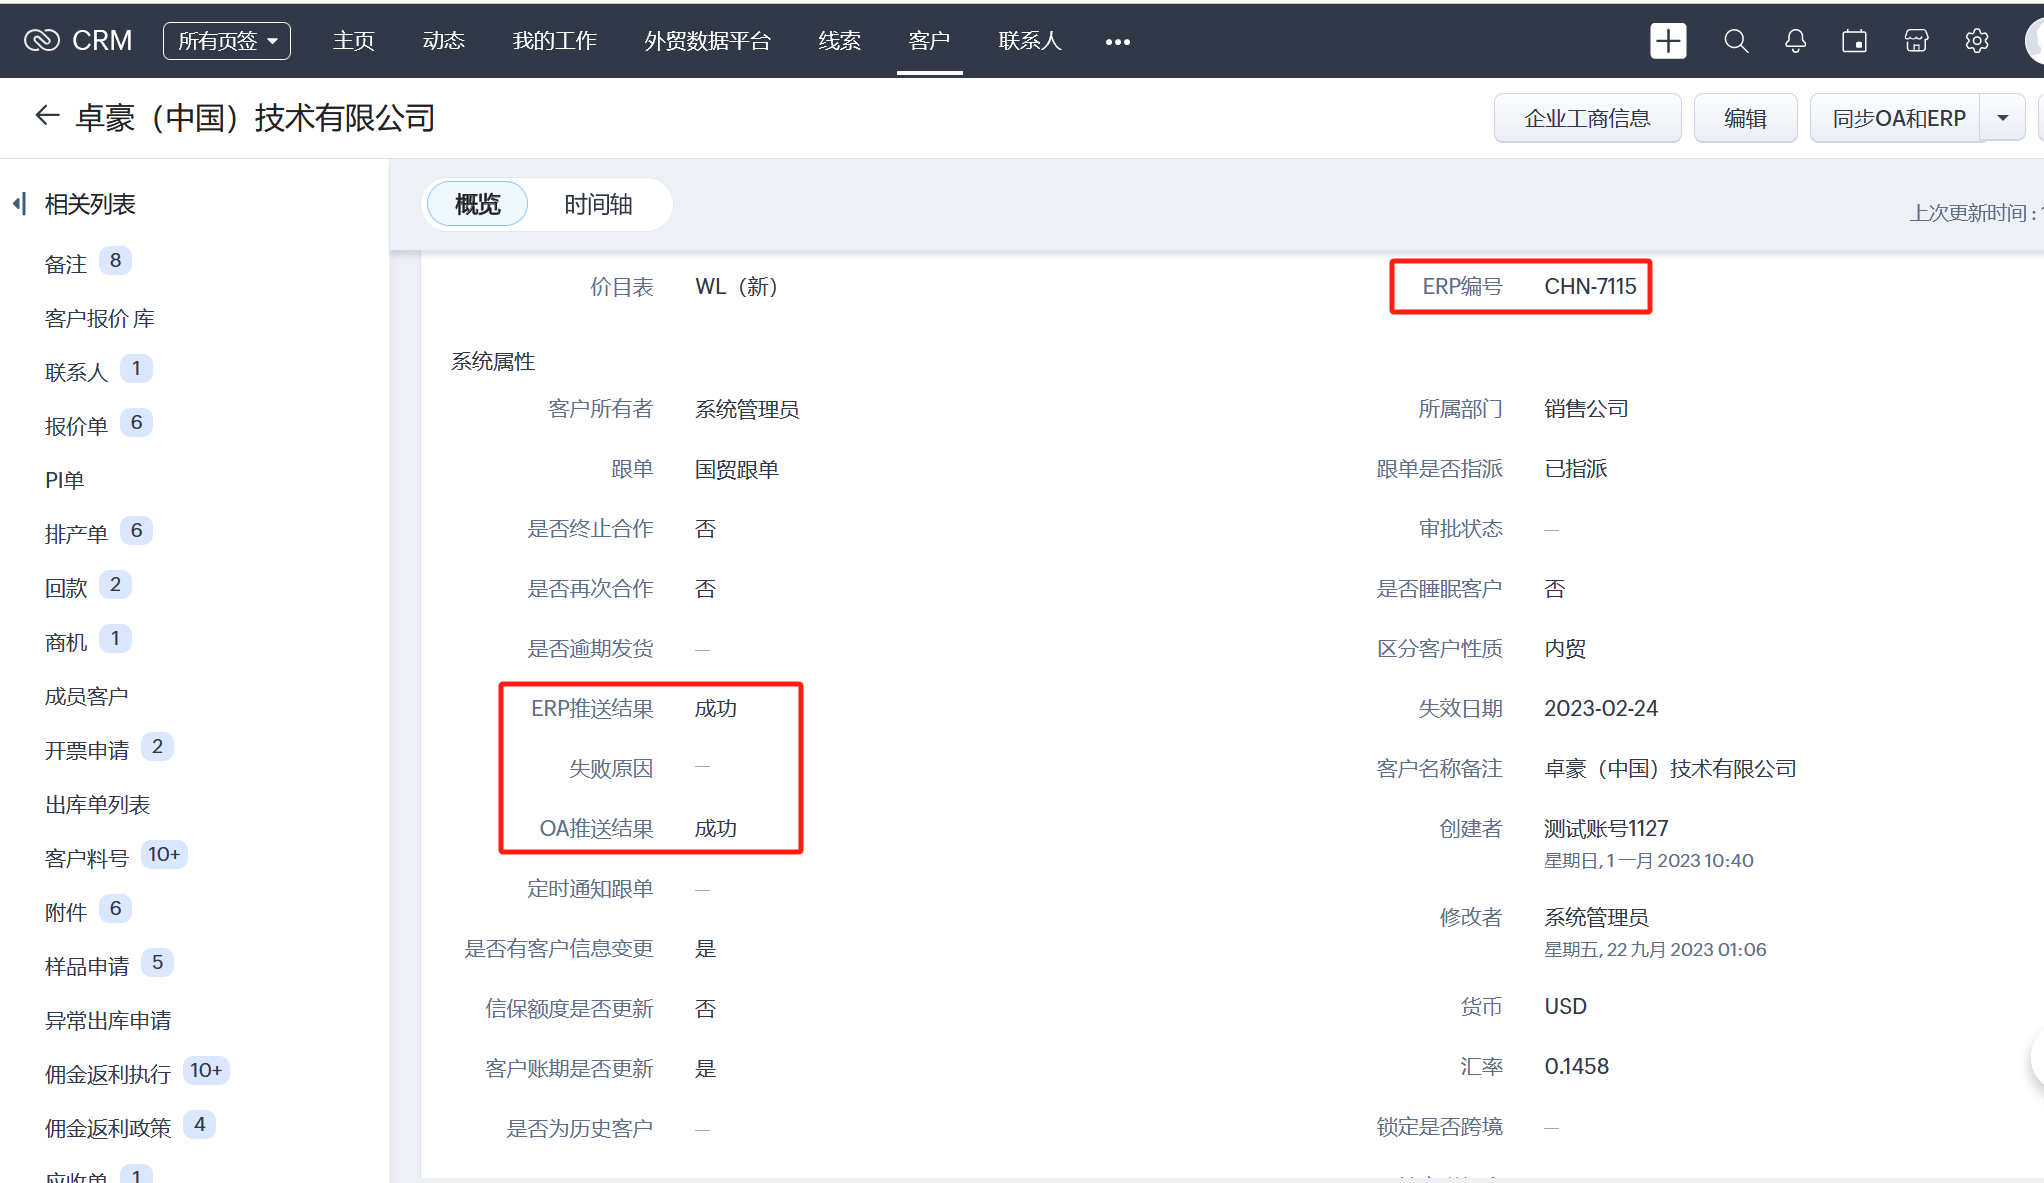Open the calendar icon in top bar

click(1854, 41)
